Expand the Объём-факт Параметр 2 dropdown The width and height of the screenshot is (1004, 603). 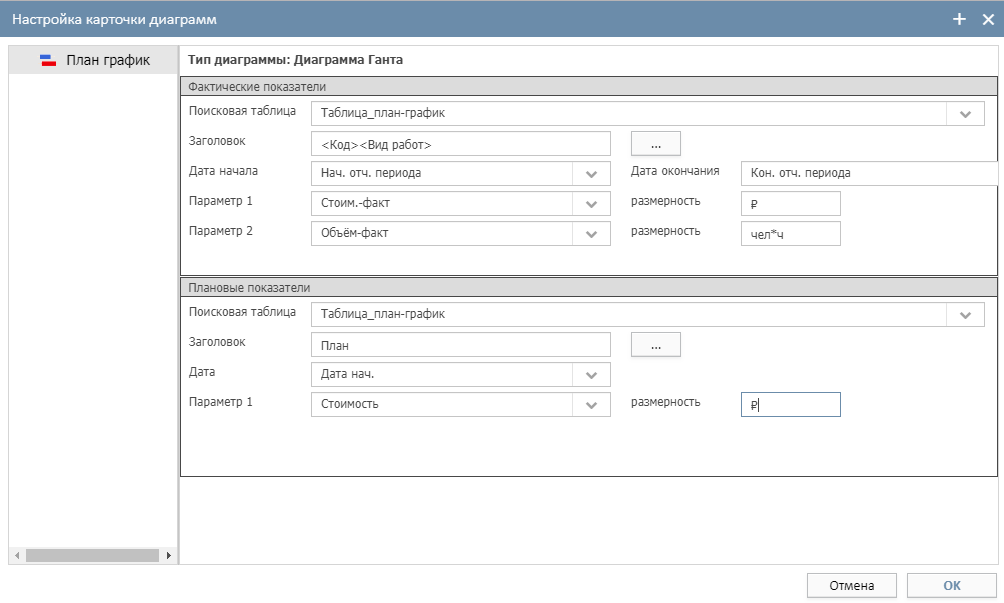point(591,233)
